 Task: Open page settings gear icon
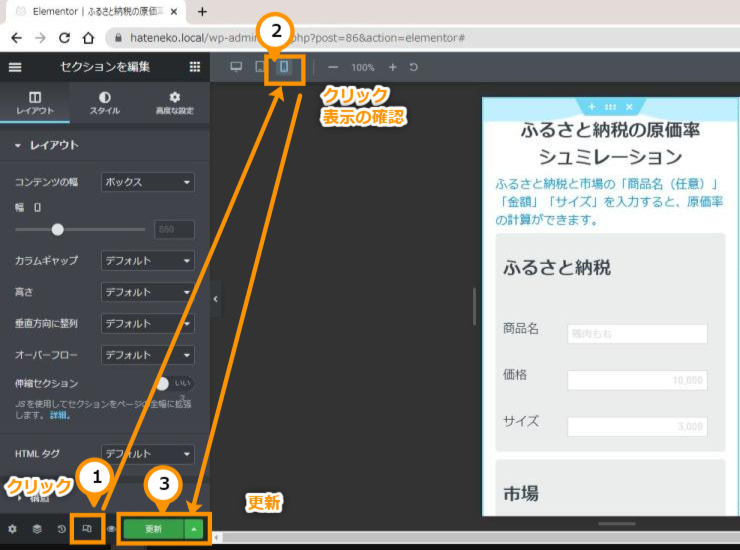point(12,529)
